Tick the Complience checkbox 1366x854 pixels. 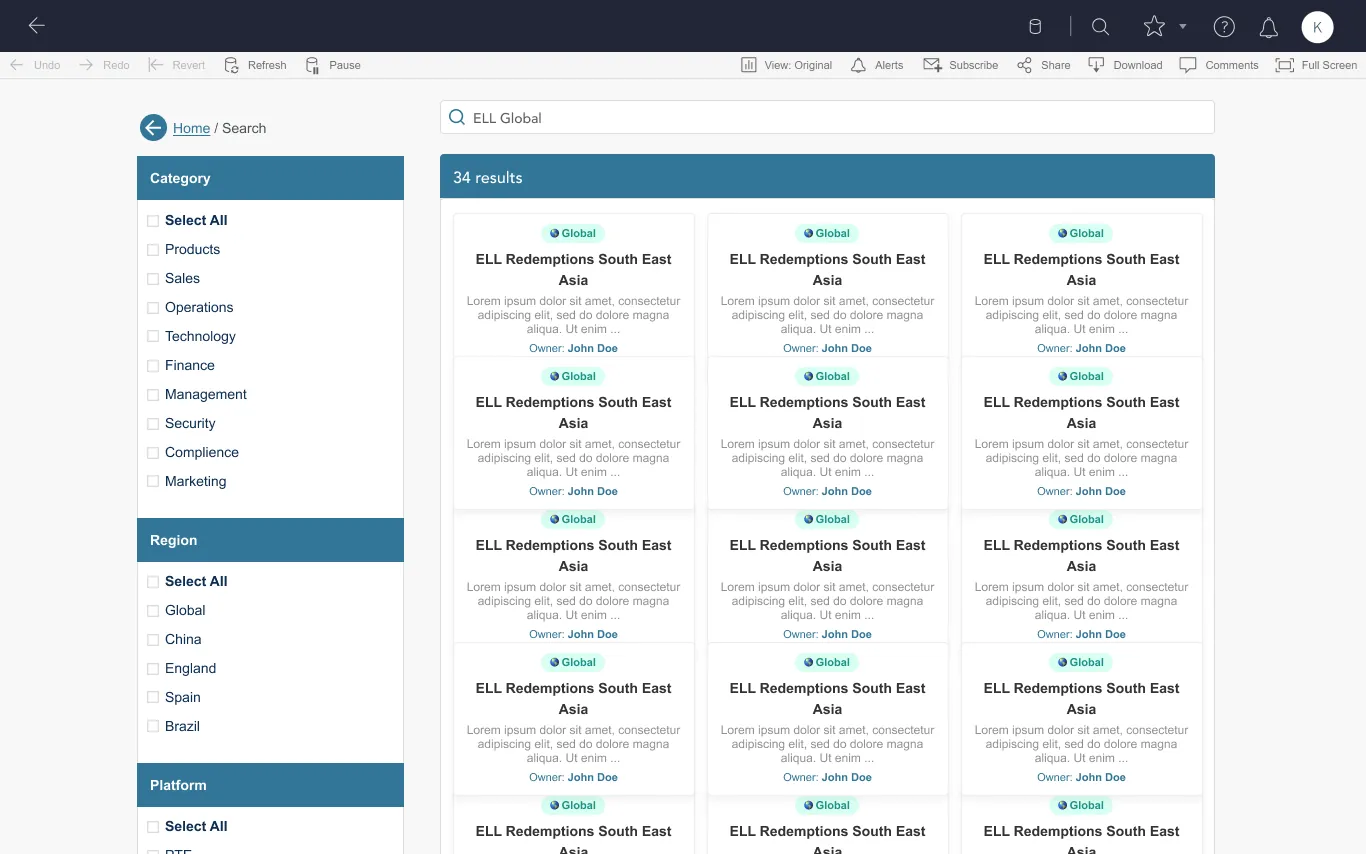153,452
